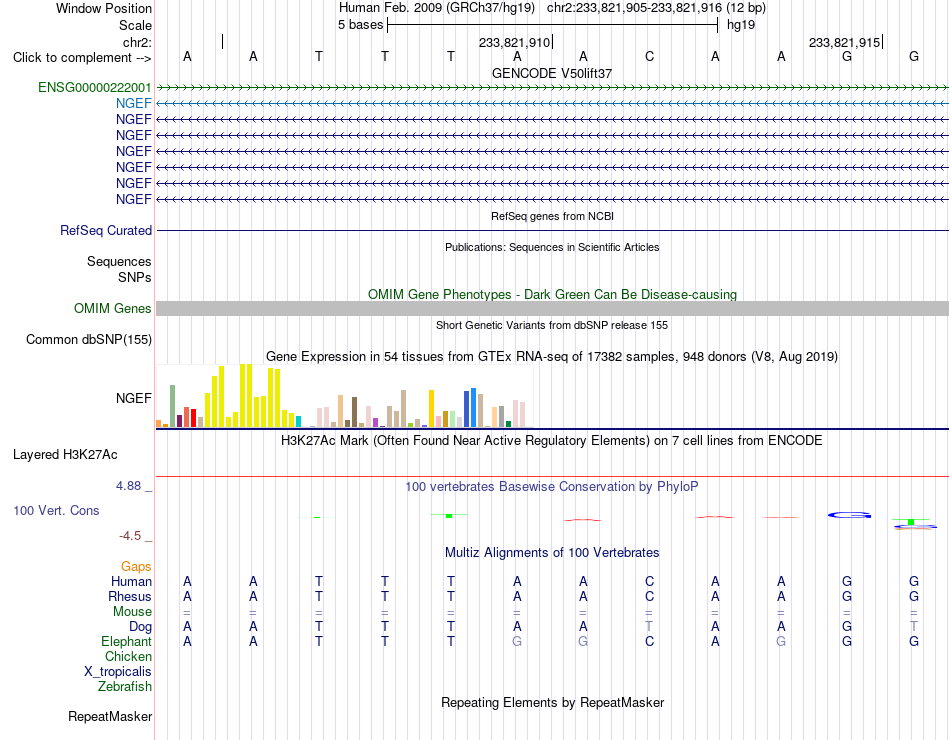Click the cyan bar in GTEx chart

point(299,421)
